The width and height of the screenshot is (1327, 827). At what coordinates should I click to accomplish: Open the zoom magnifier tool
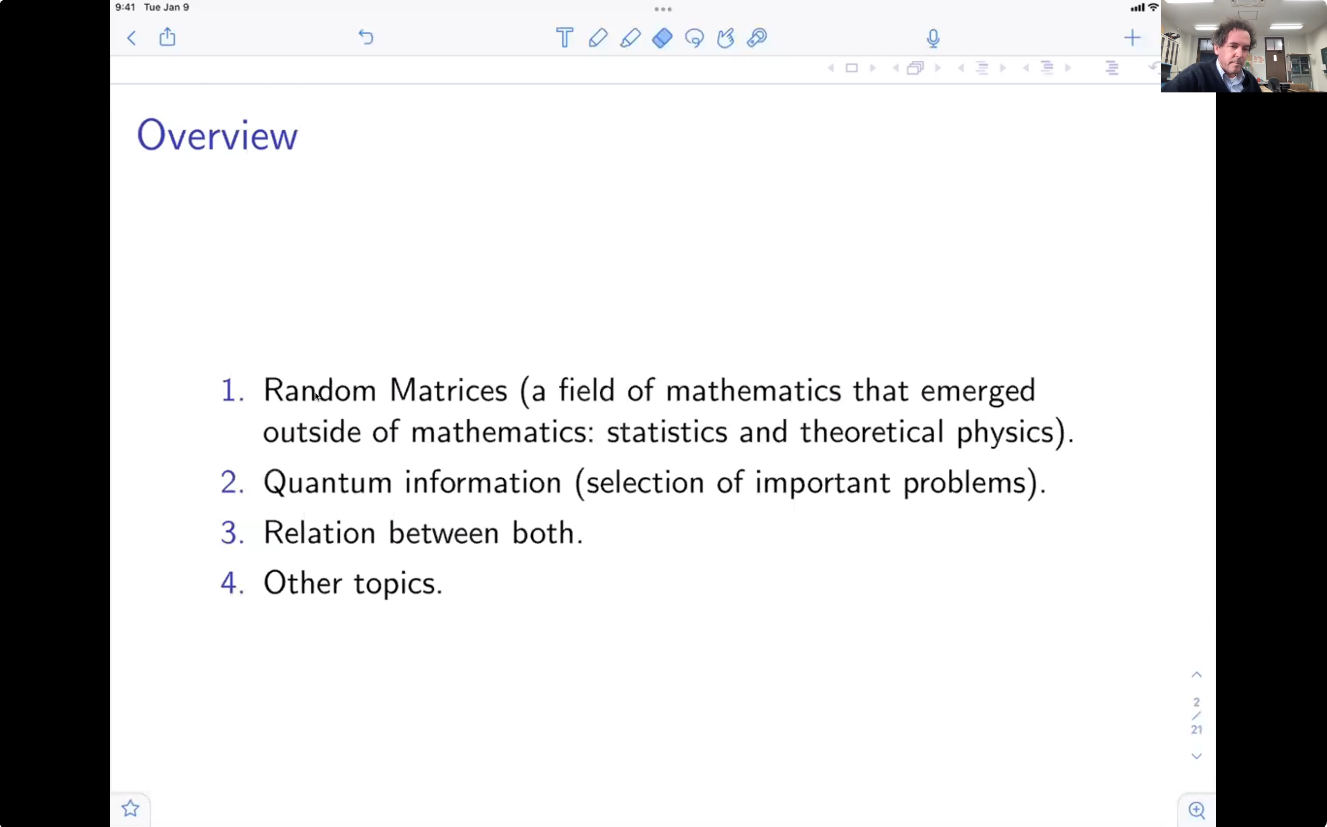[1197, 810]
